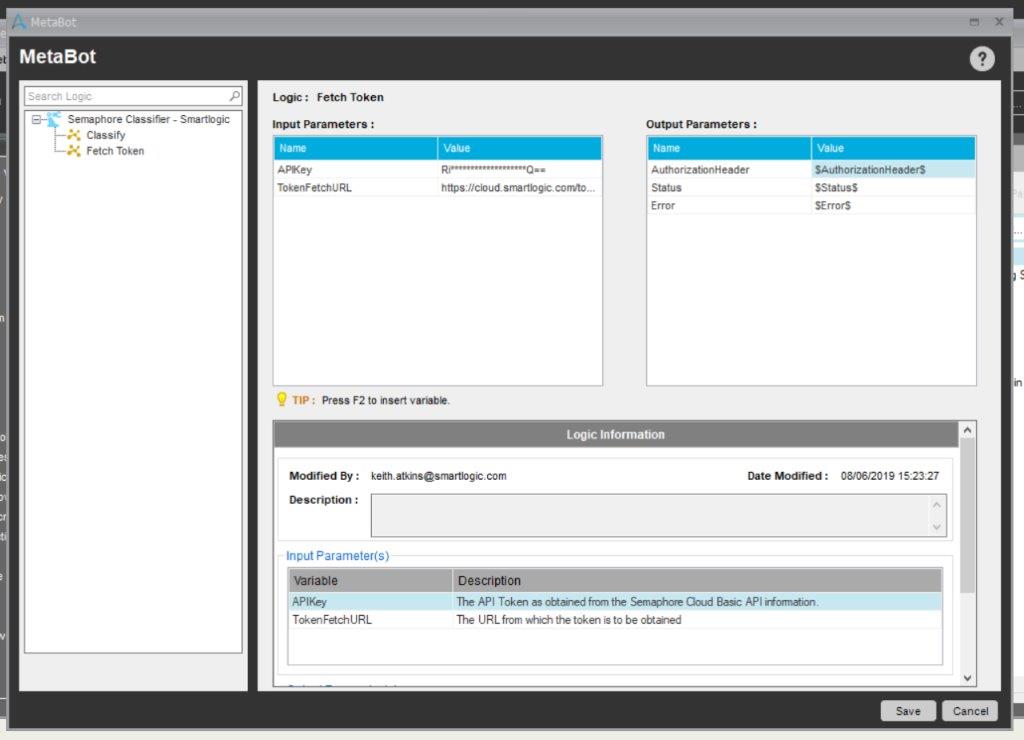Edit the APIKey input value

click(519, 170)
